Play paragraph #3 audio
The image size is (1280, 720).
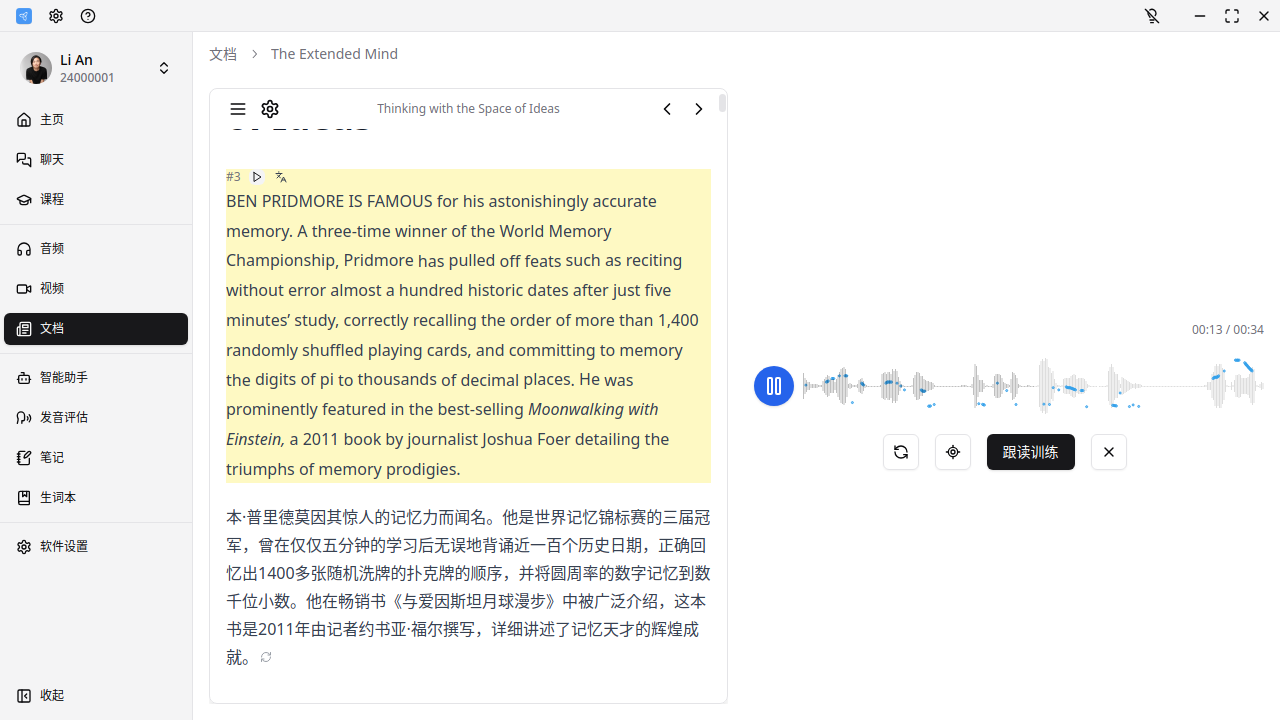[257, 177]
